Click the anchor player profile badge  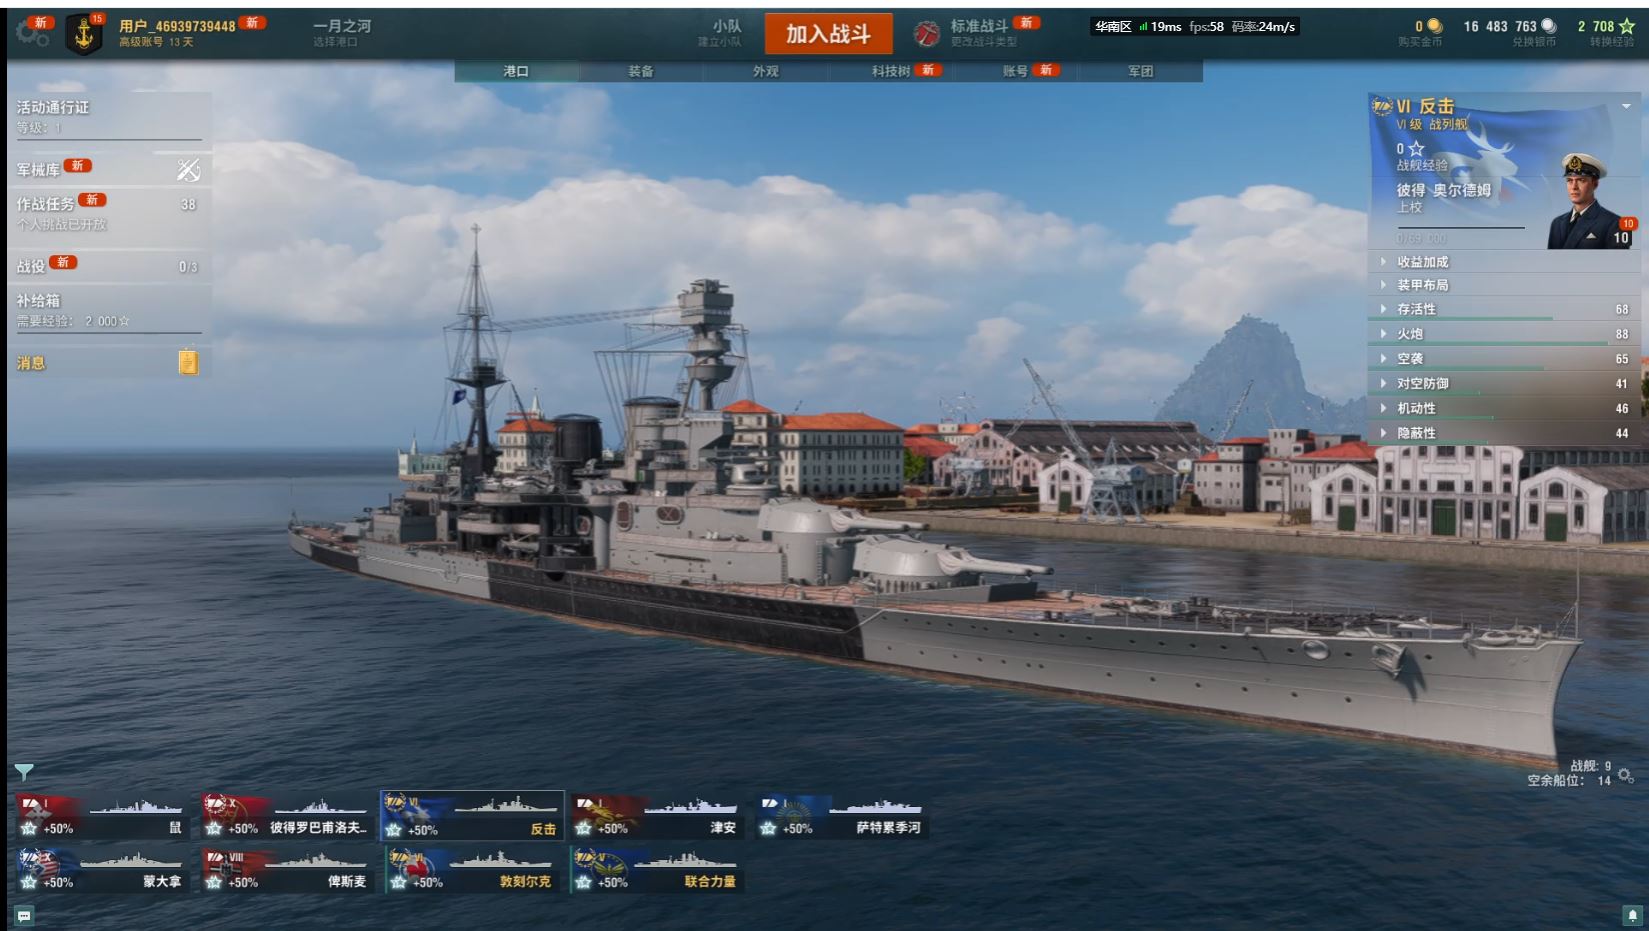(84, 35)
